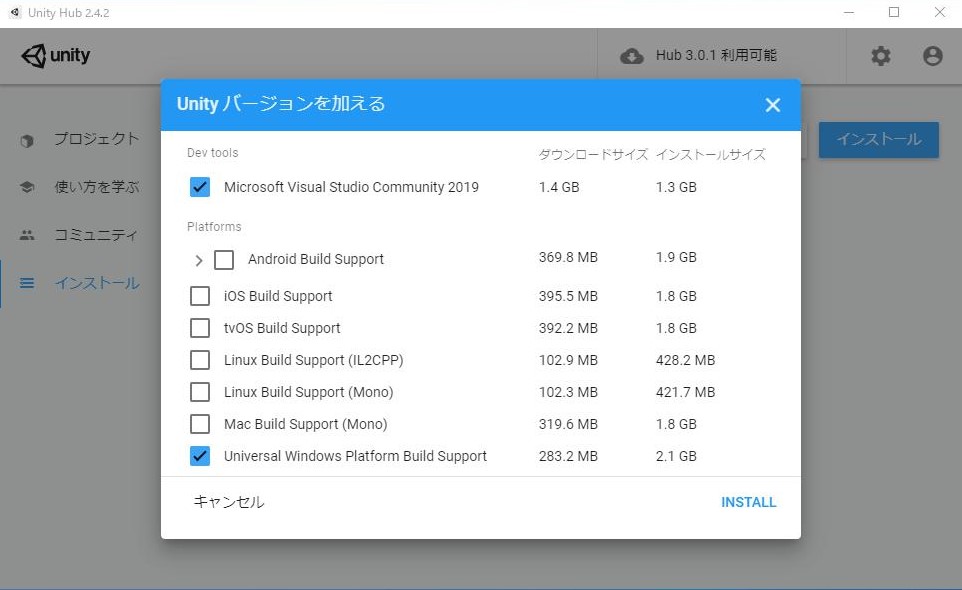962x590 pixels.
Task: Click the Platforms section heading
Action: click(x=214, y=227)
